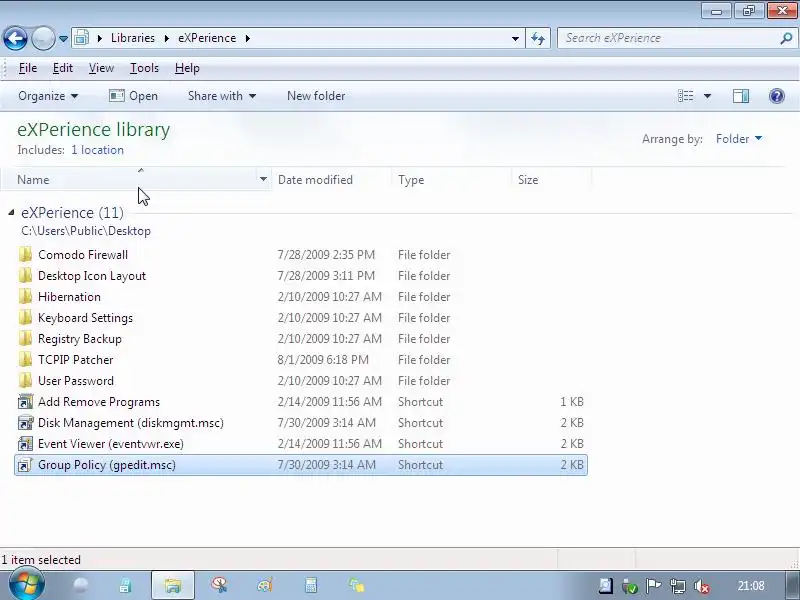Viewport: 800px width, 600px height.
Task: Click the Libraries root icon in address bar
Action: tap(82, 38)
